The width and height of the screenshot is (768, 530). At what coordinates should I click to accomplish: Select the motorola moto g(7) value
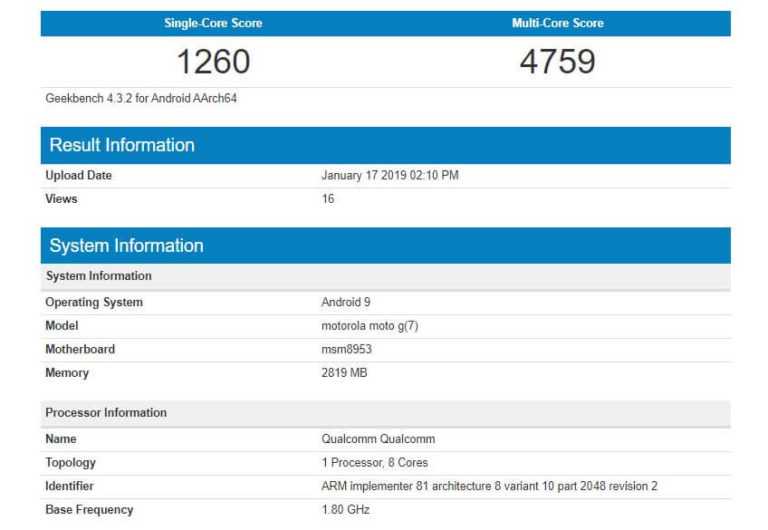coord(370,326)
